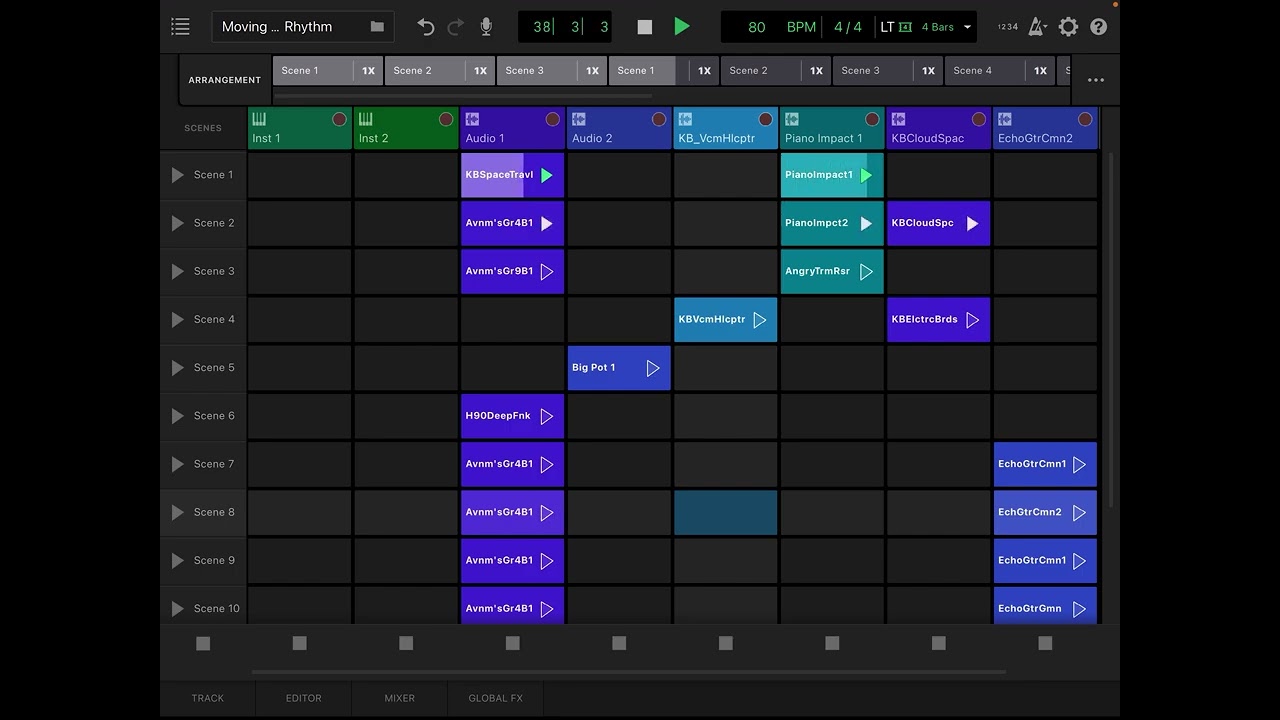Open the 4 Bars quantize dropdown
The height and width of the screenshot is (720, 1280).
(946, 27)
